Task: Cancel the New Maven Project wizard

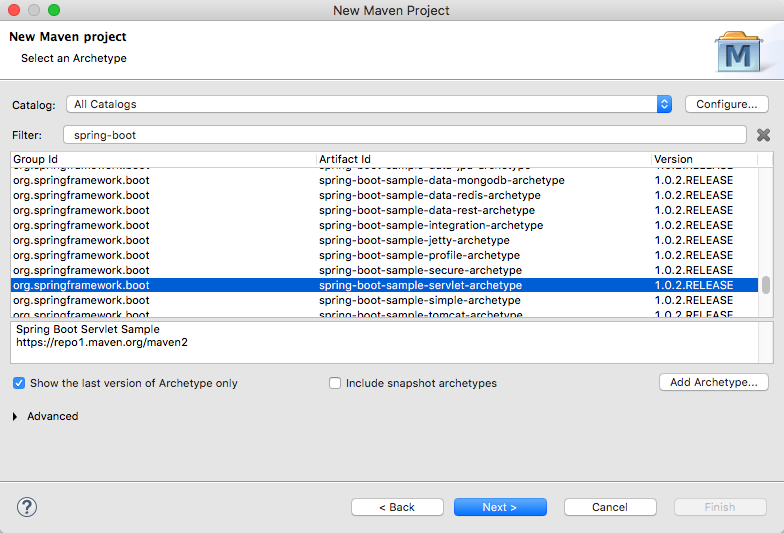Action: coord(610,507)
